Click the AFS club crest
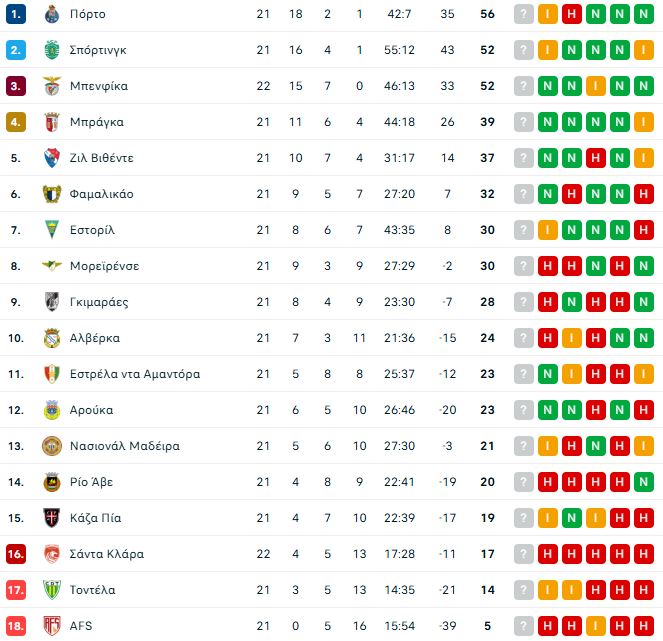Screen dimensions: 663x641 52,626
